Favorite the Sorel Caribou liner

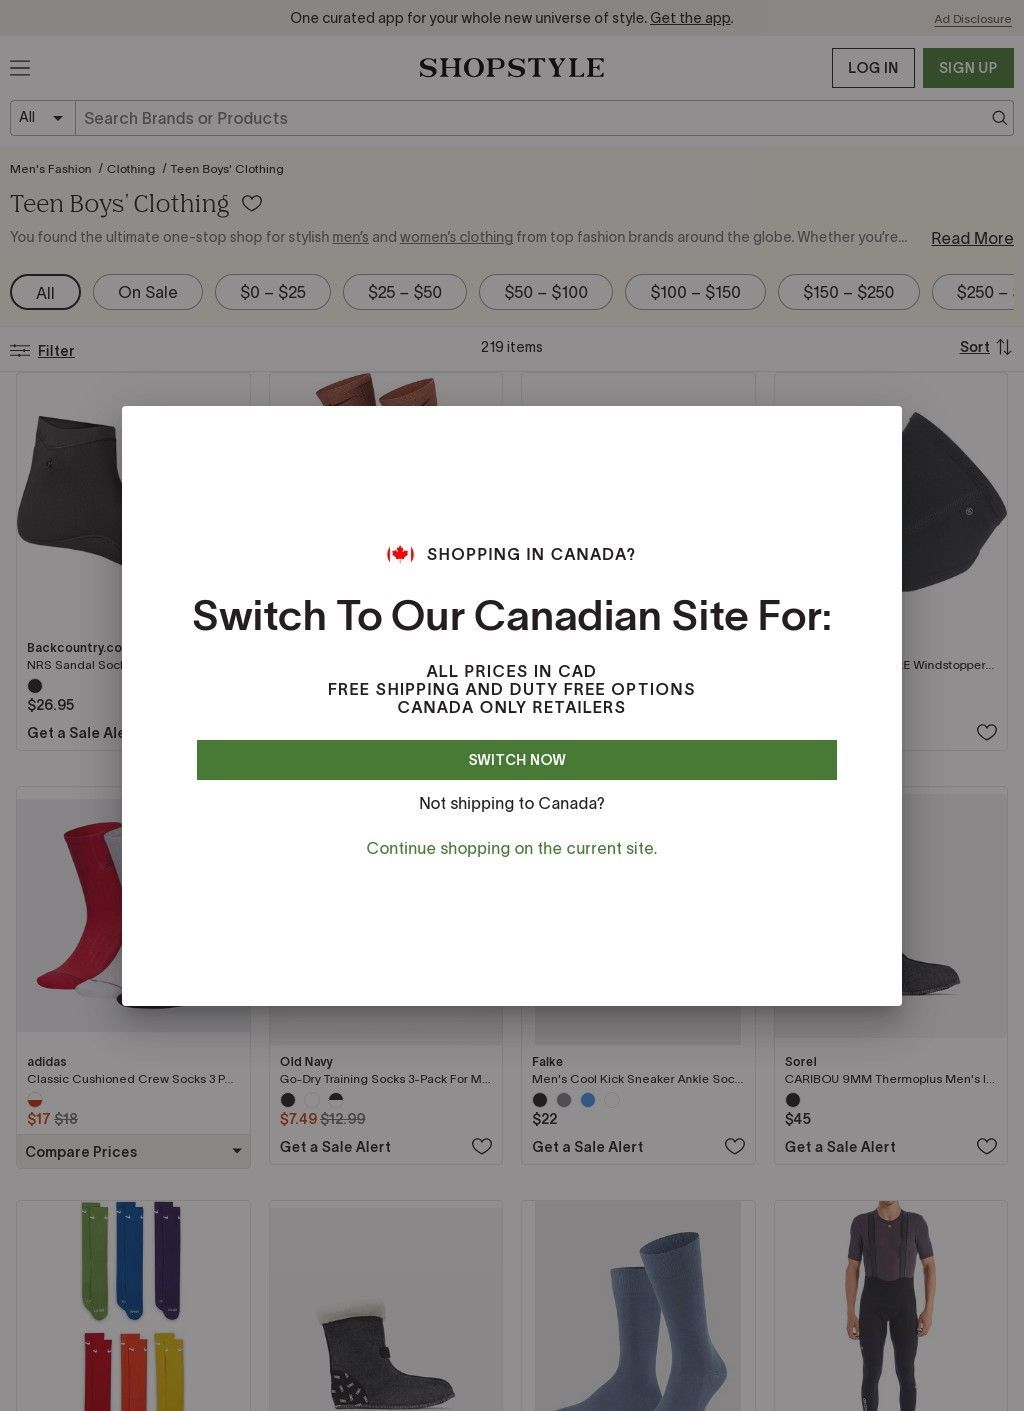pos(987,1147)
